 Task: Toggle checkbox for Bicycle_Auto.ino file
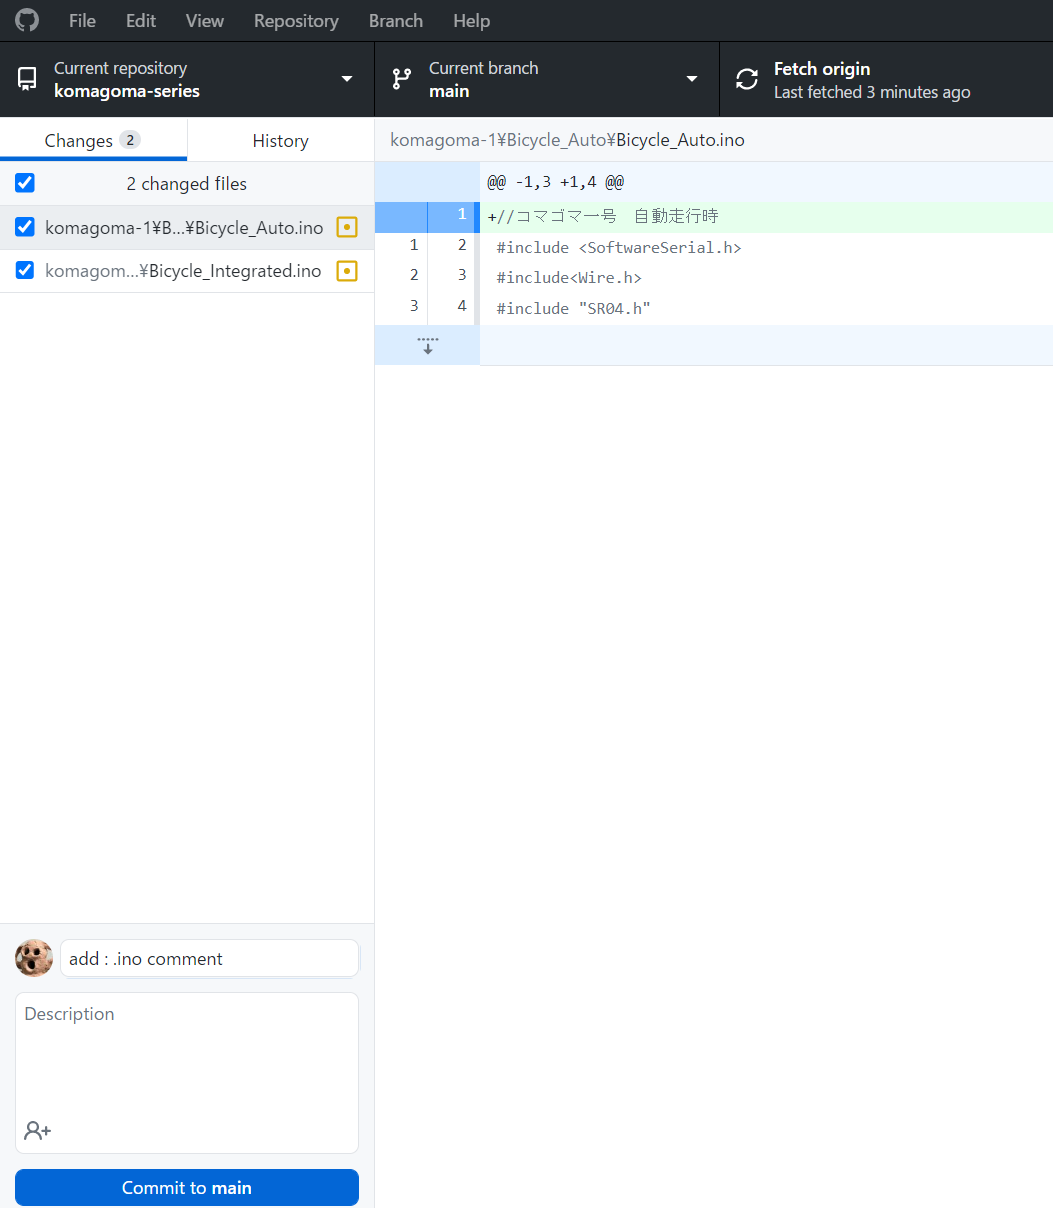pyautogui.click(x=25, y=227)
